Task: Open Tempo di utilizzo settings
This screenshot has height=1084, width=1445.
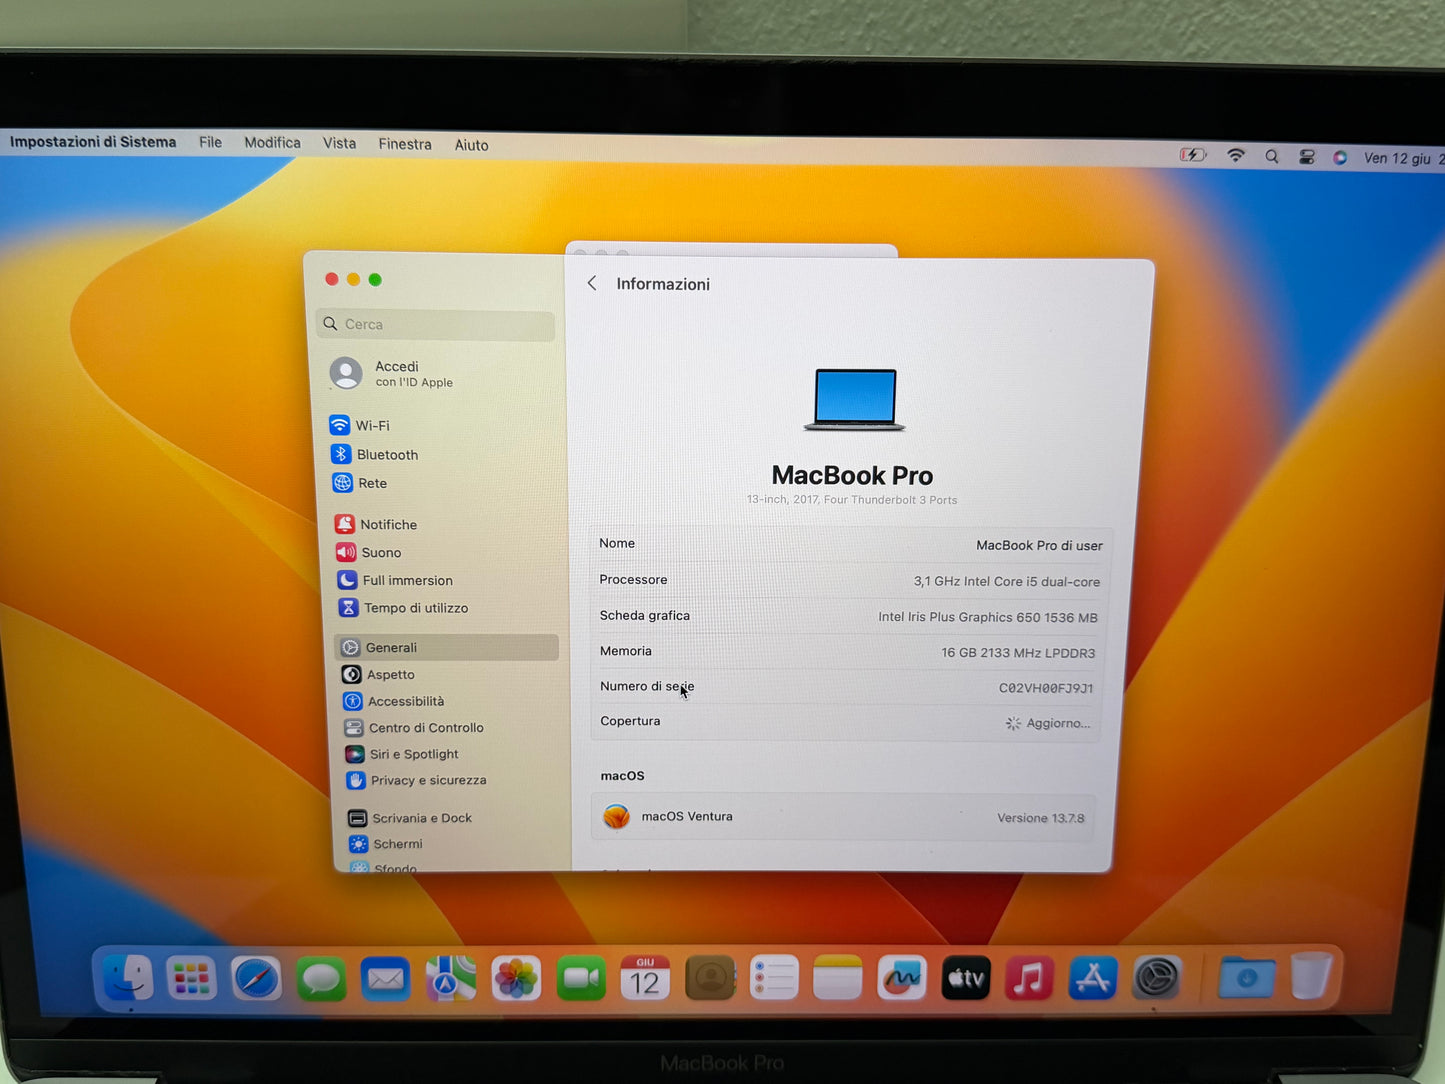Action: pos(404,608)
